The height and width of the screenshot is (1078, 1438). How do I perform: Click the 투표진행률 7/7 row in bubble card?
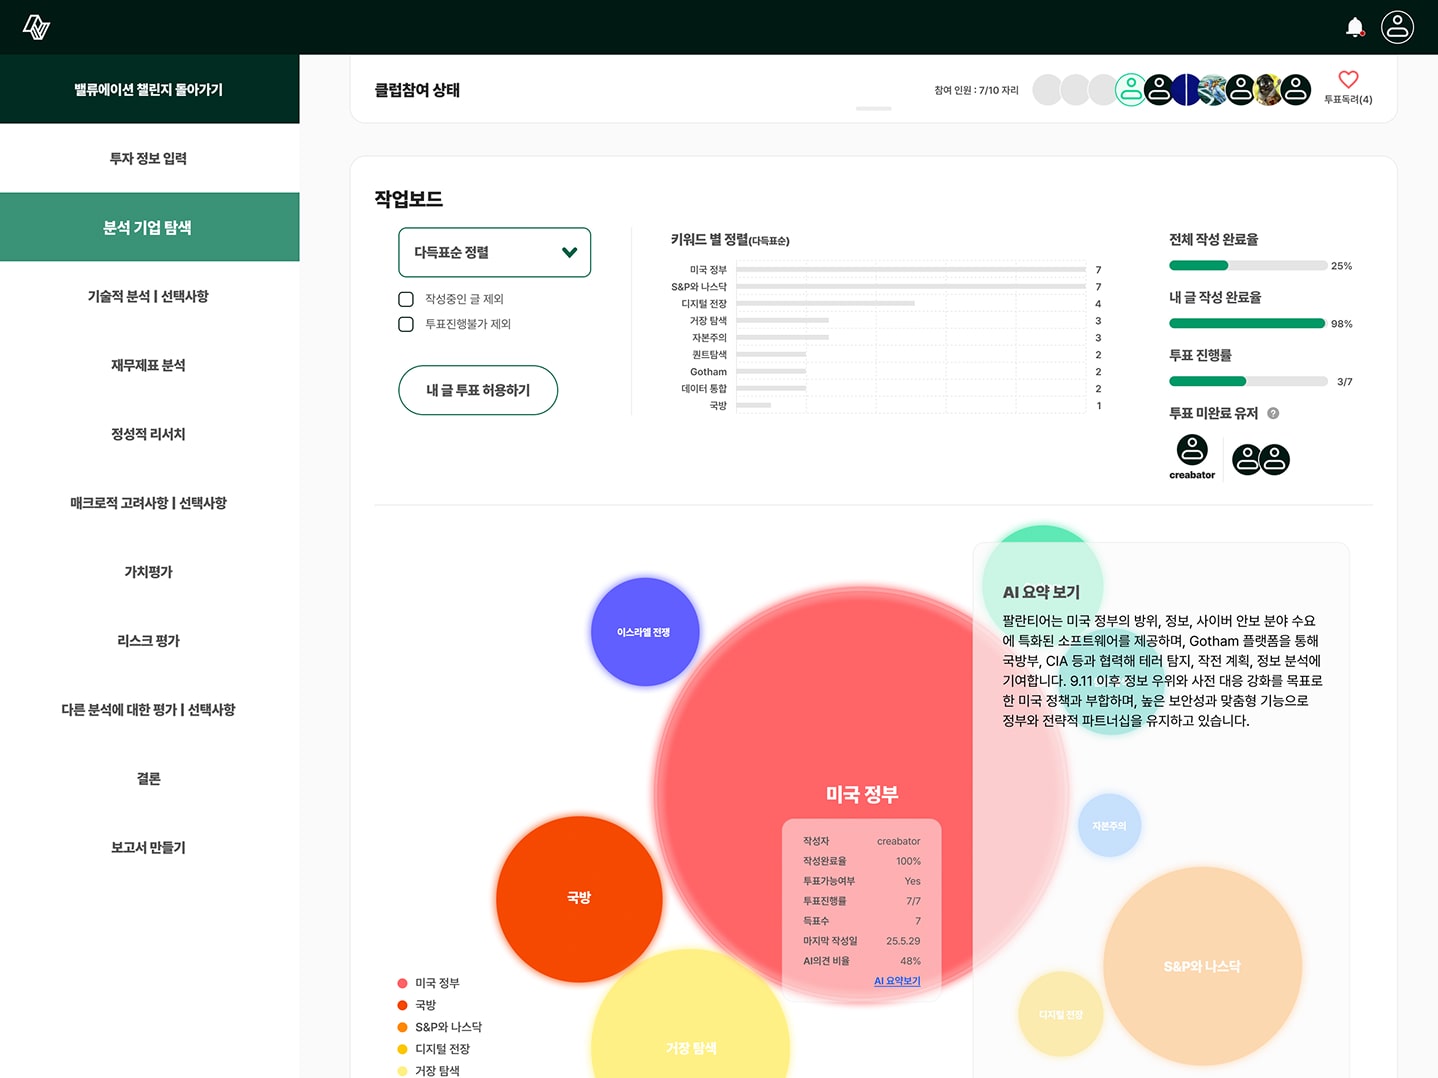(x=862, y=901)
